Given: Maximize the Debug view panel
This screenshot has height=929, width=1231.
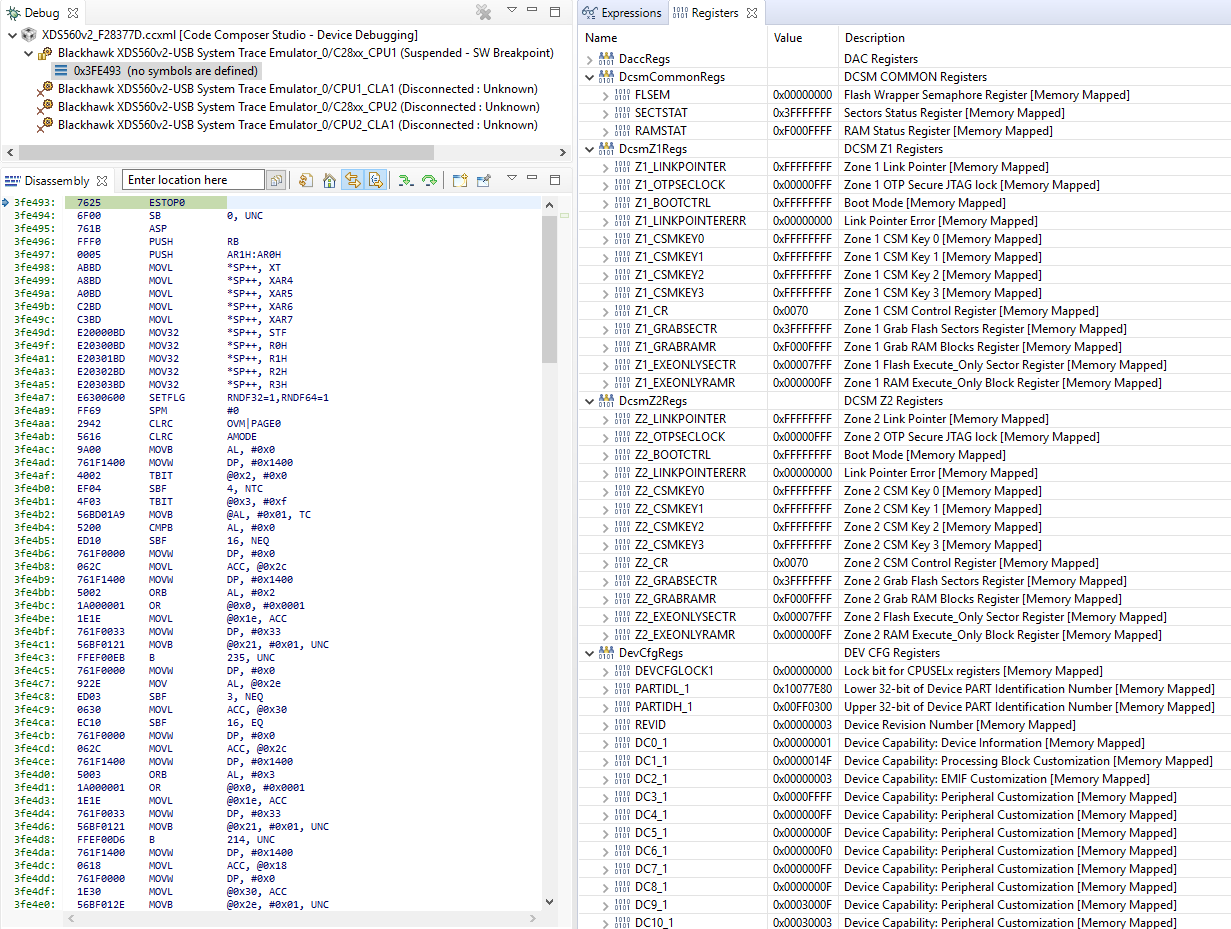Looking at the screenshot, I should pos(555,12).
